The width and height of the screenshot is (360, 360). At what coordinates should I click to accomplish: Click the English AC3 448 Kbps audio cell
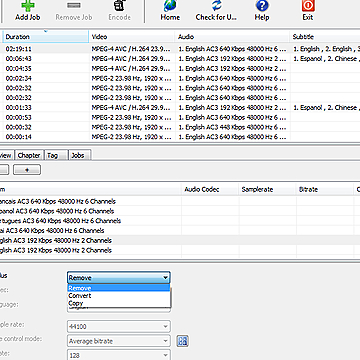232,127
